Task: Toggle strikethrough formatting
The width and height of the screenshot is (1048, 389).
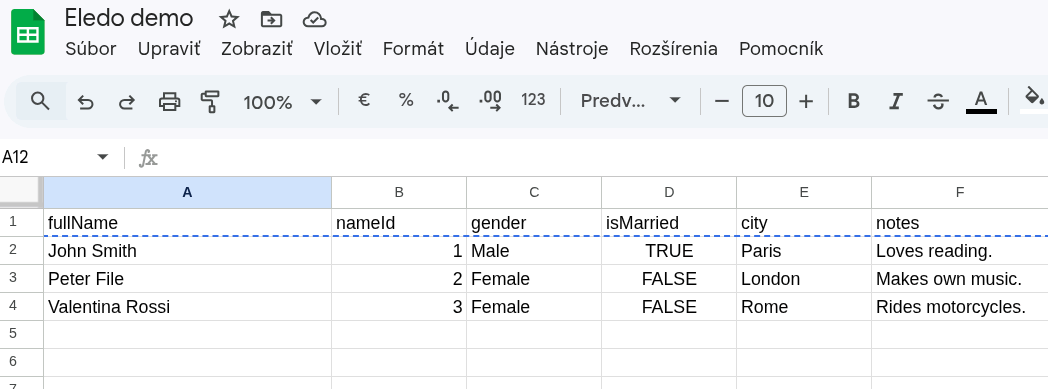Action: (x=938, y=102)
